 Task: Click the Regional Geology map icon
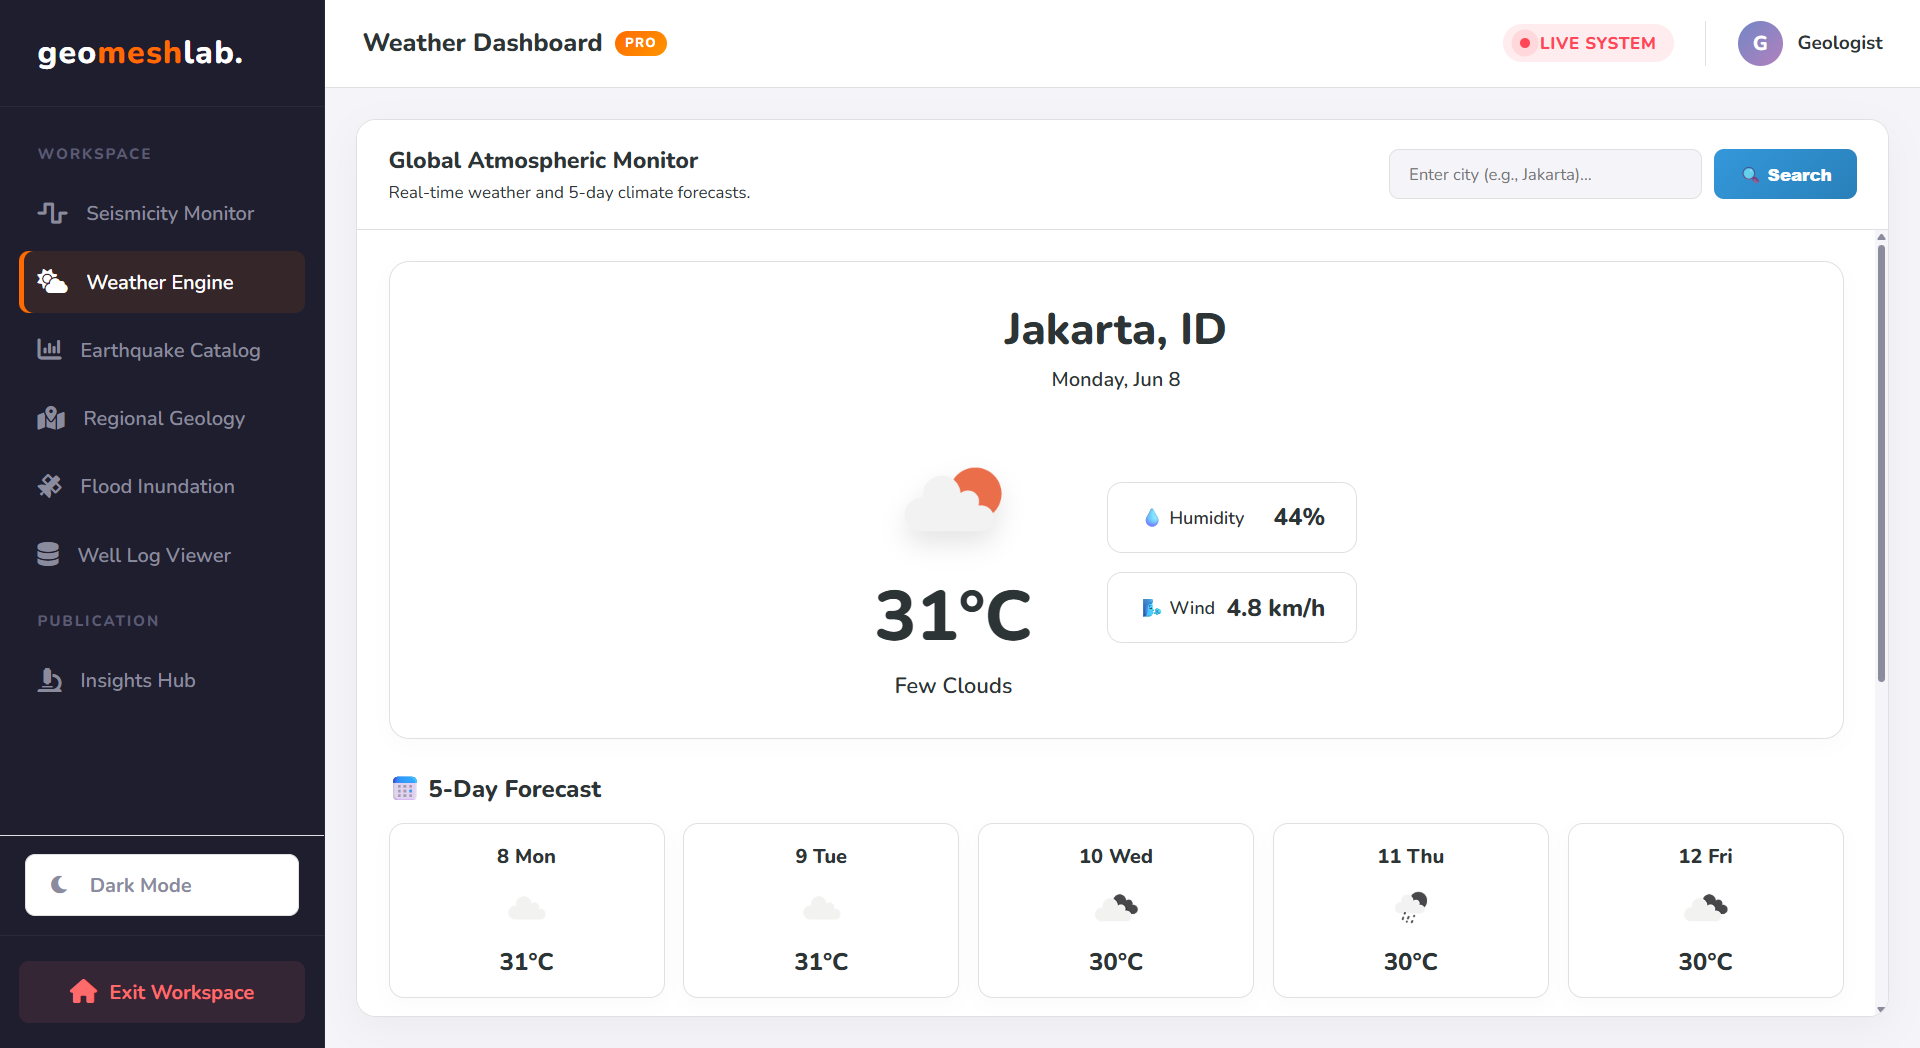pos(51,418)
